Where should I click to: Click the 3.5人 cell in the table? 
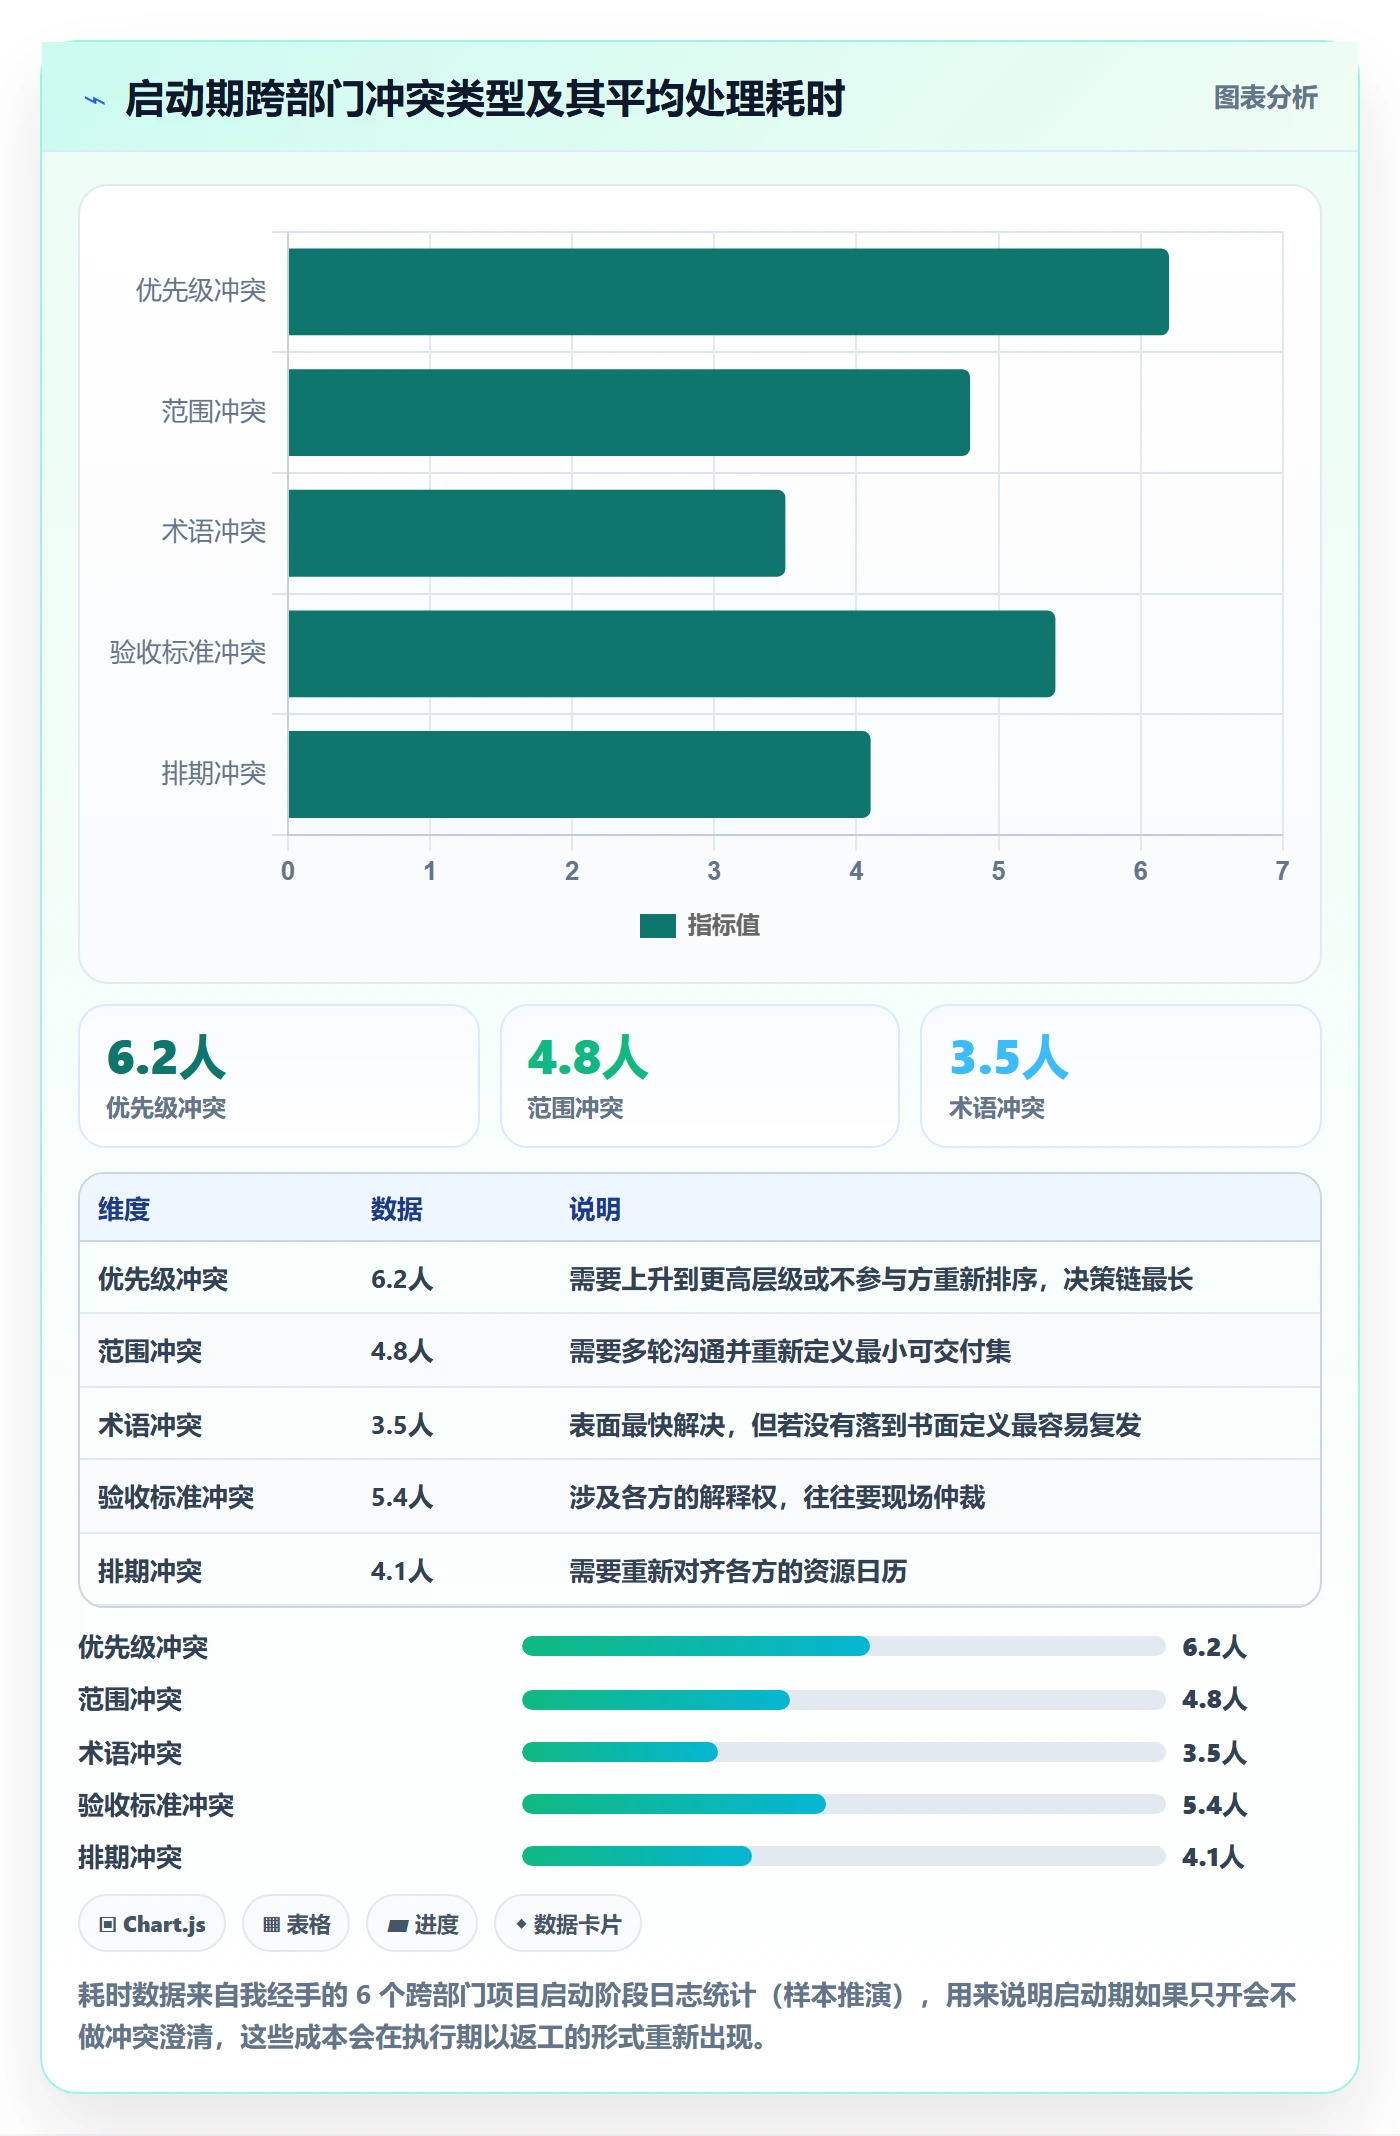(402, 1425)
